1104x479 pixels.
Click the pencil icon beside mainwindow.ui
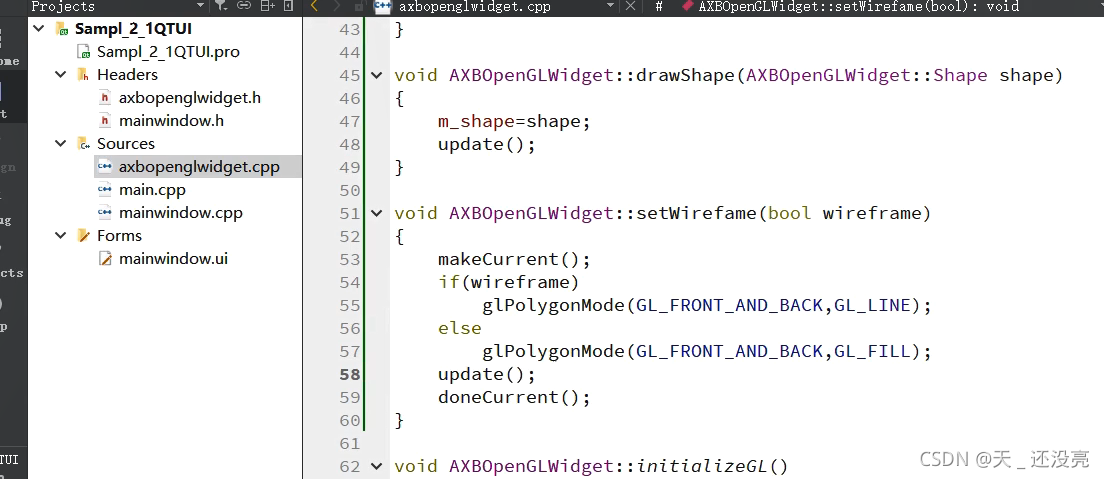[x=105, y=259]
